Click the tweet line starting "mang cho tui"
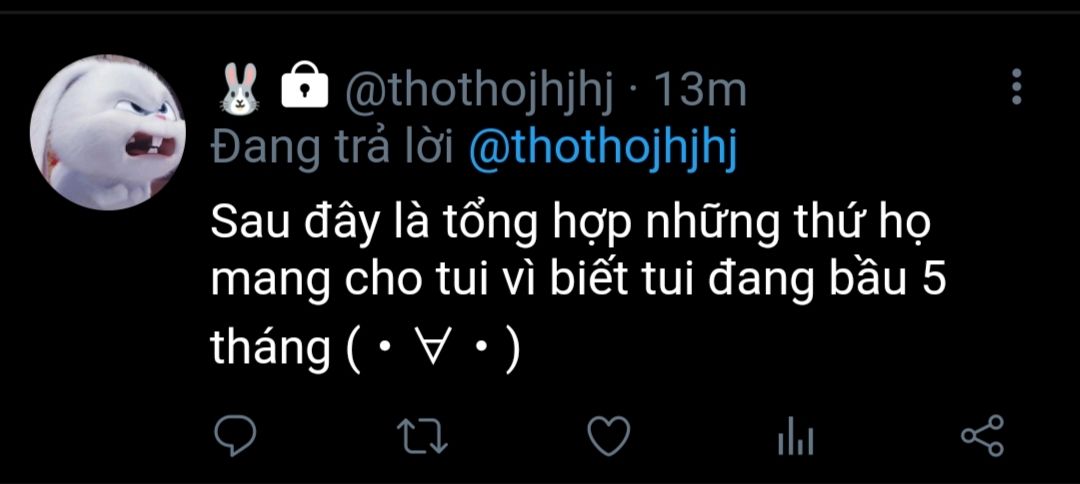This screenshot has height=484, width=1080. point(578,282)
